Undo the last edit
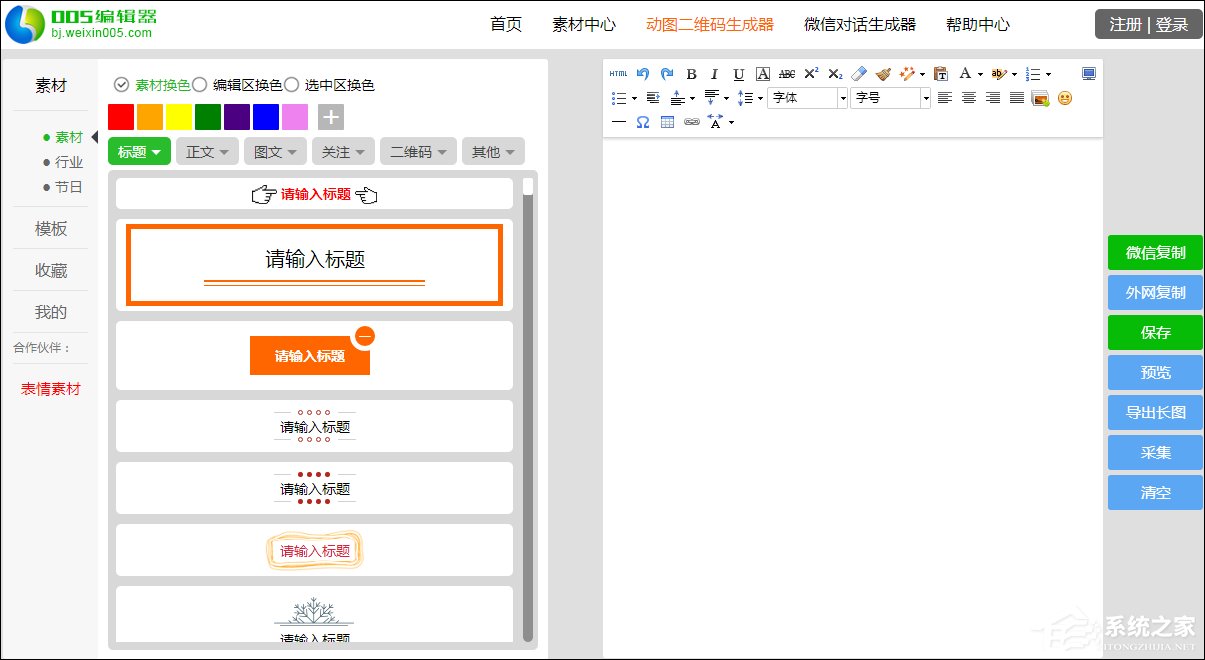The height and width of the screenshot is (660, 1205). pyautogui.click(x=642, y=73)
